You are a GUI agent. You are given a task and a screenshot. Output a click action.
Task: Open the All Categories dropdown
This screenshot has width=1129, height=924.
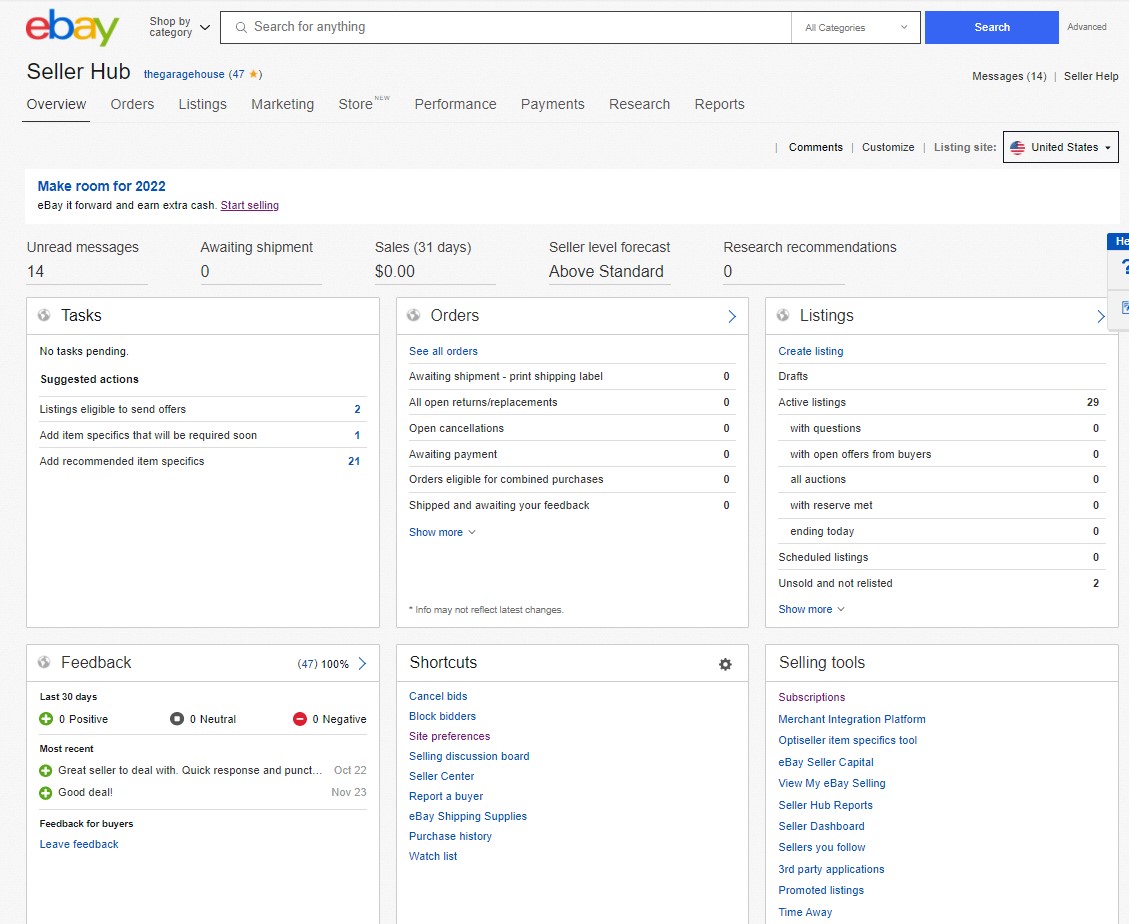point(855,27)
